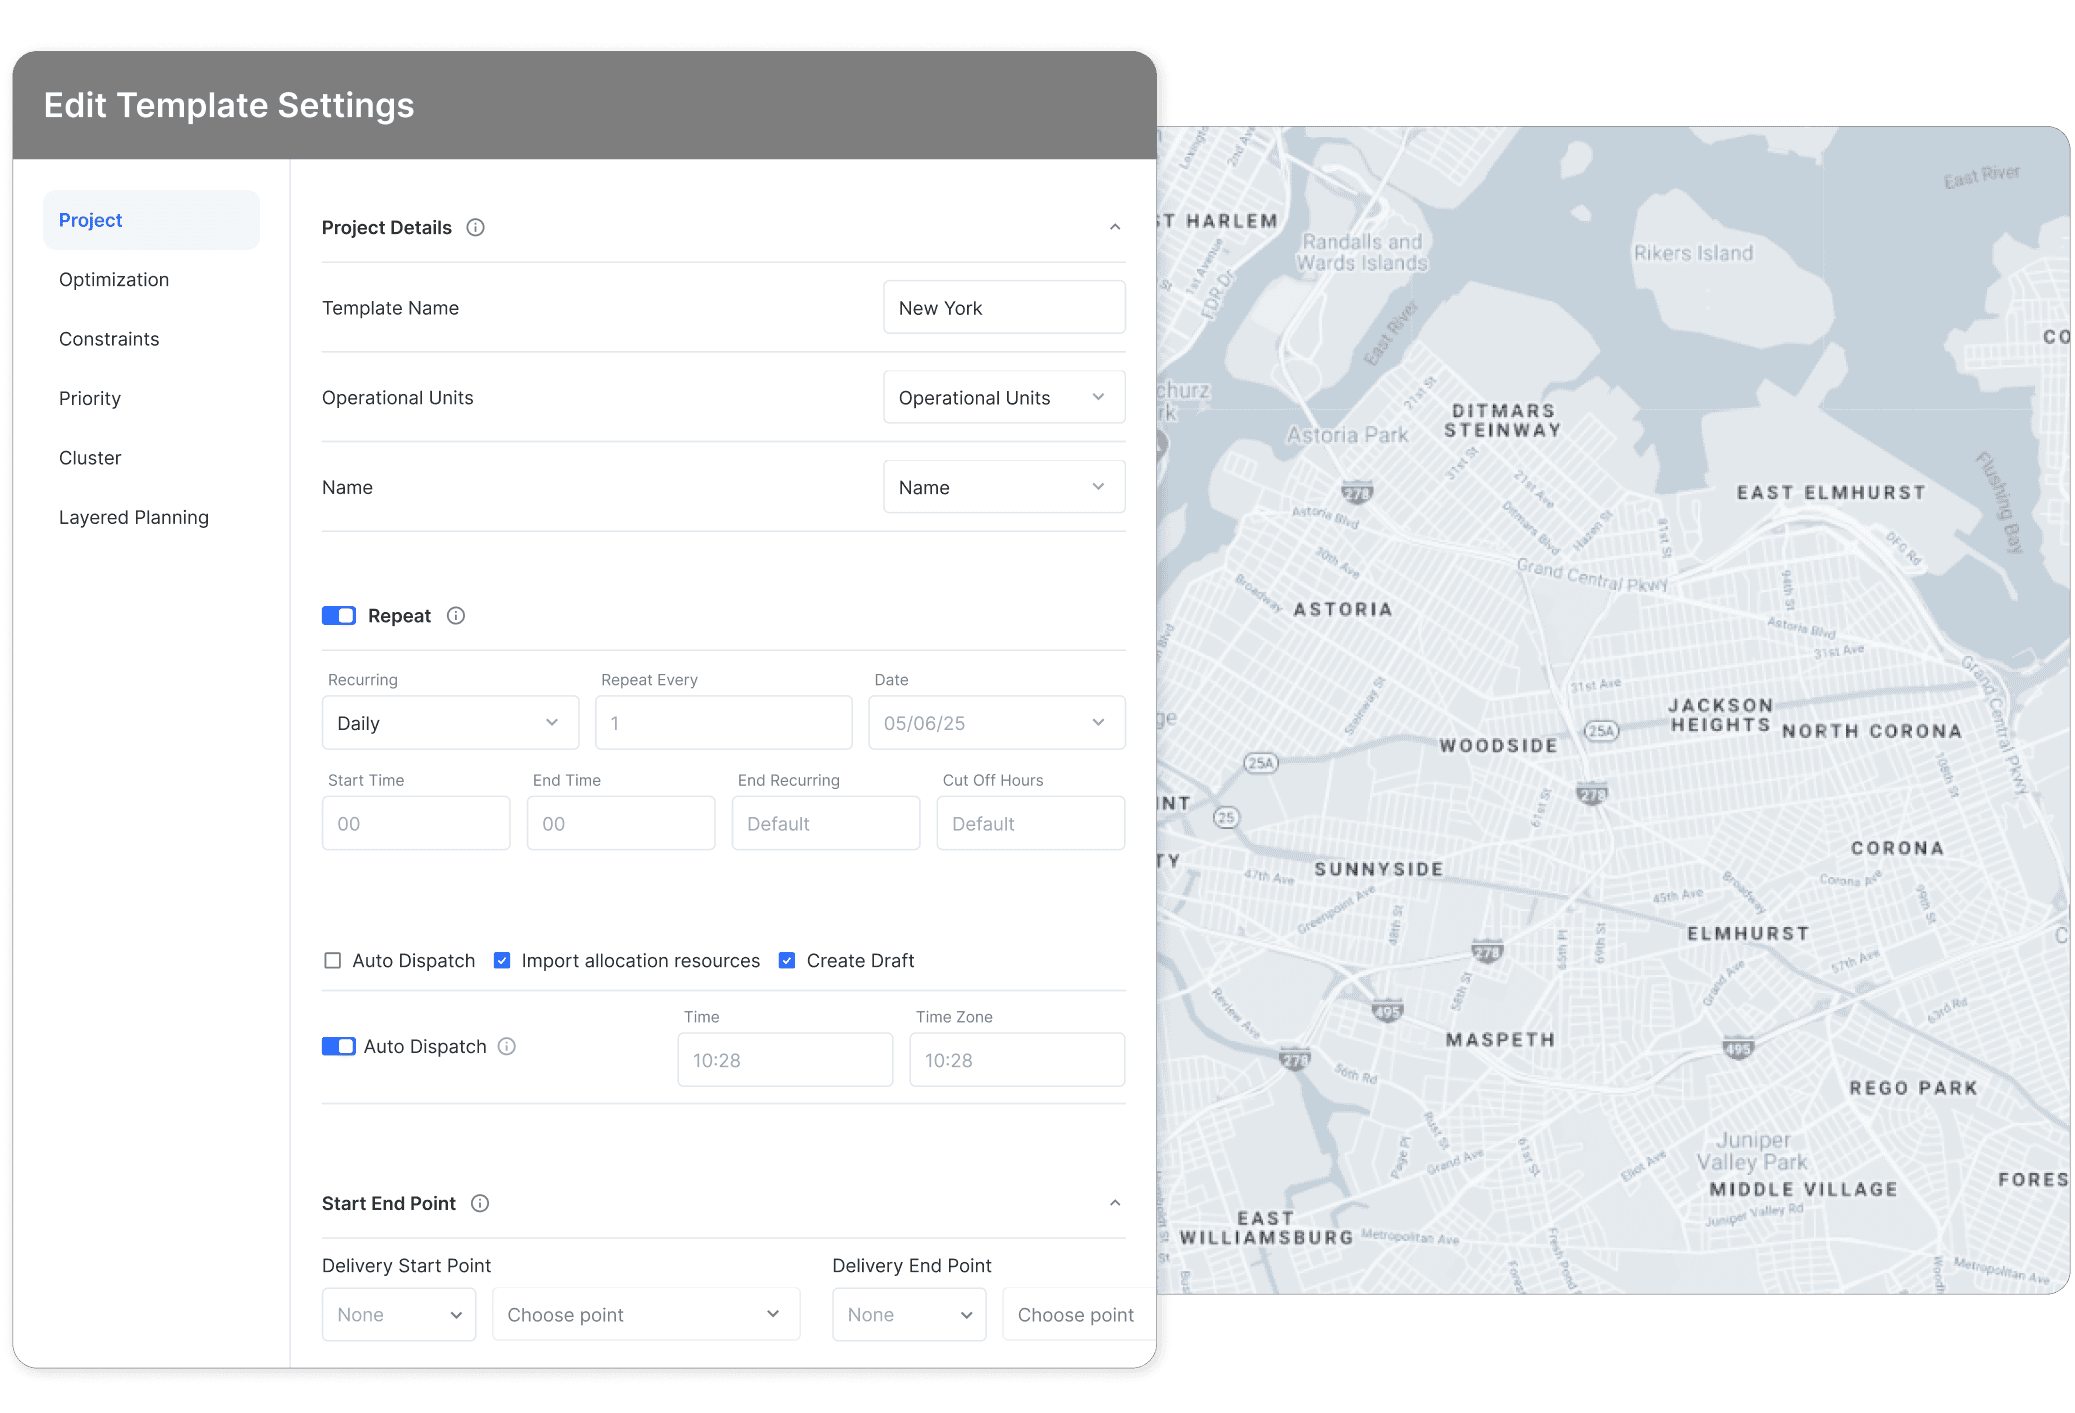This screenshot has width=2075, height=1413.
Task: Select the Project tab in sidebar
Action: (151, 220)
